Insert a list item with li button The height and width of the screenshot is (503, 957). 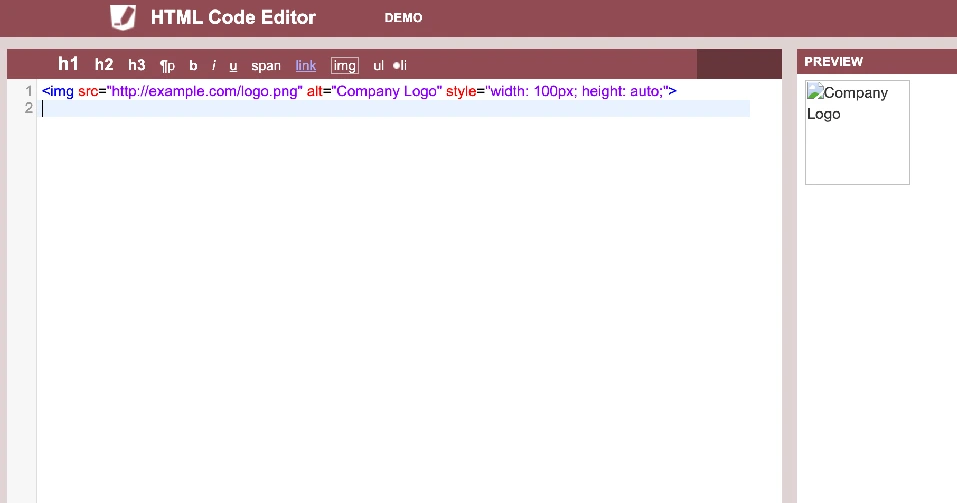pos(400,65)
